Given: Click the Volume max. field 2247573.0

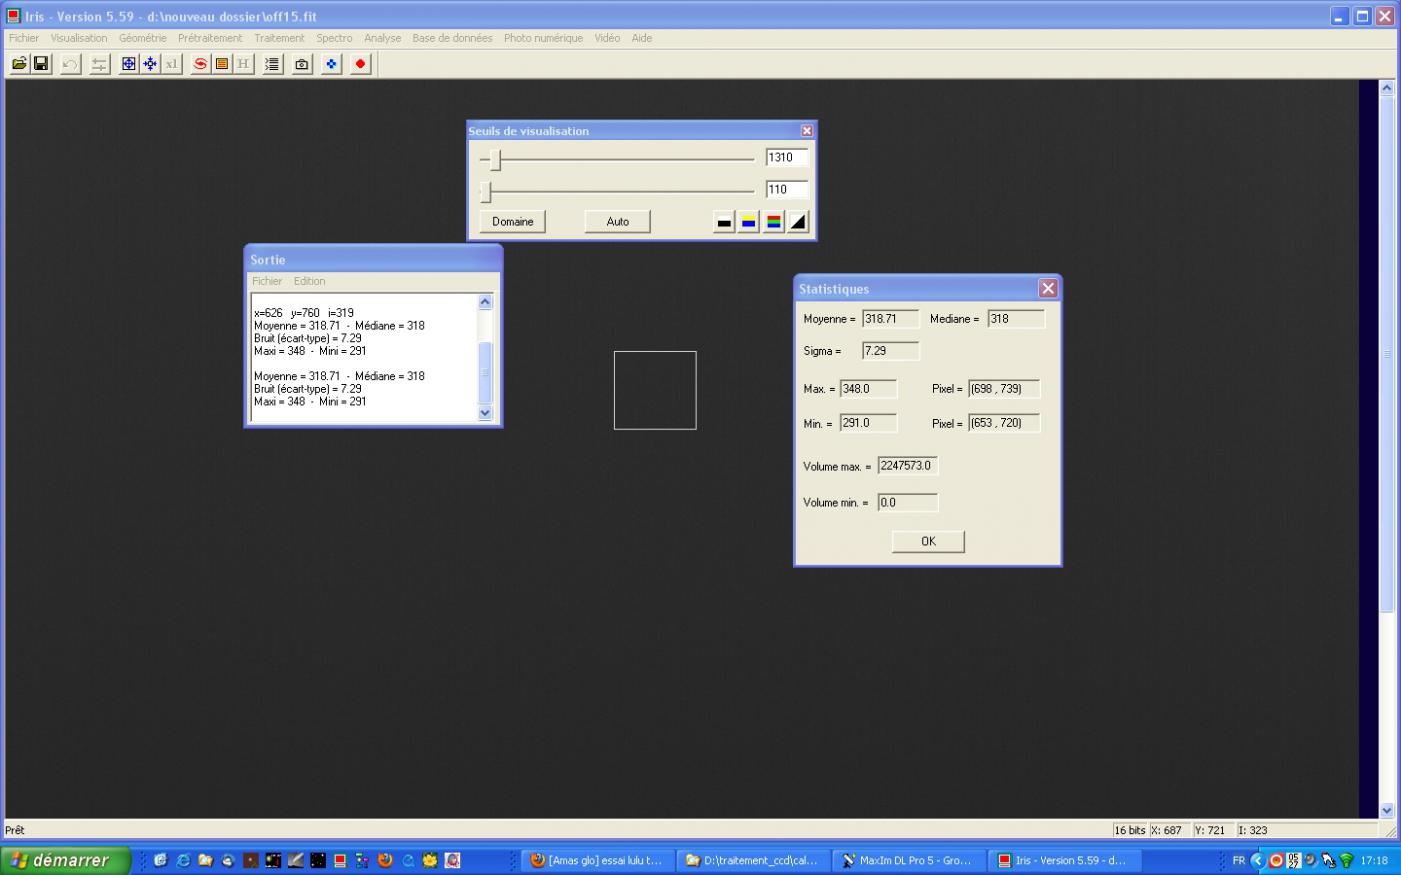Looking at the screenshot, I should 908,466.
